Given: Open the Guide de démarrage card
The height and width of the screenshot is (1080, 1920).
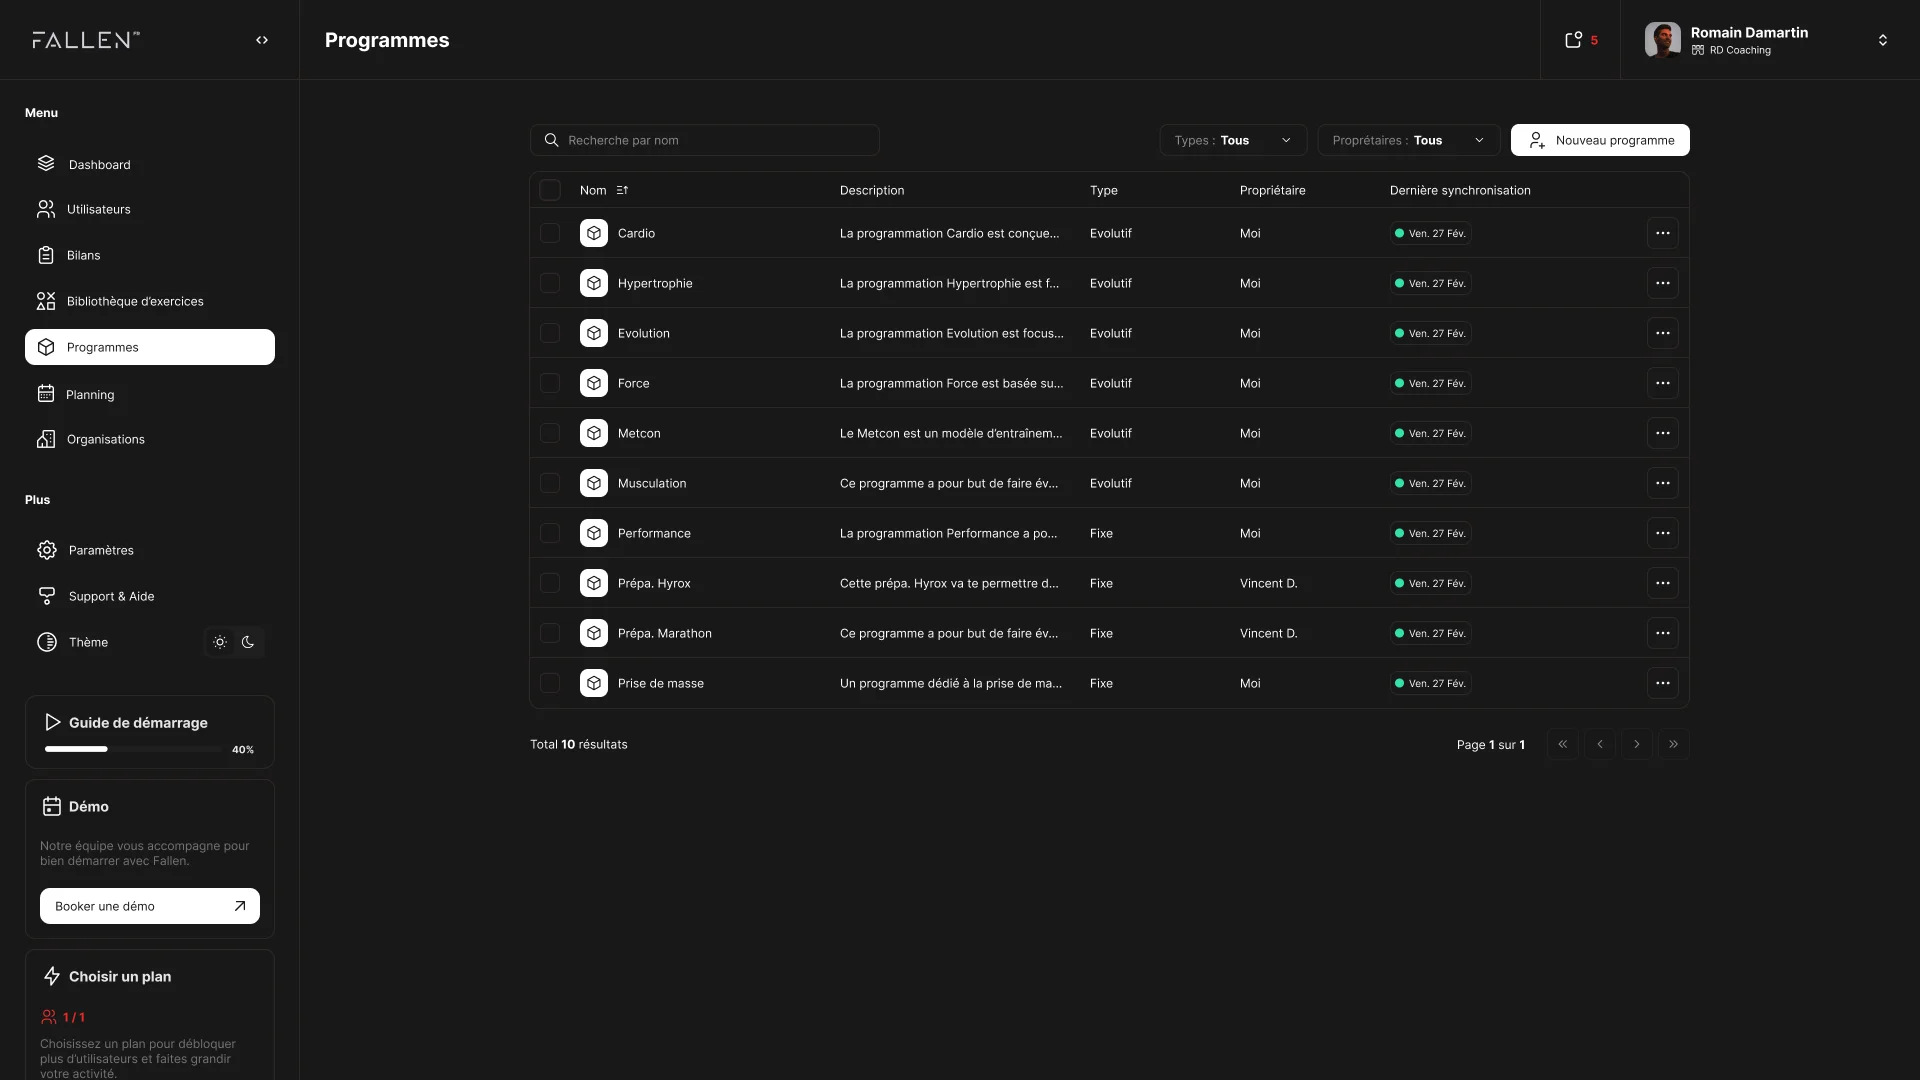Looking at the screenshot, I should 150,732.
